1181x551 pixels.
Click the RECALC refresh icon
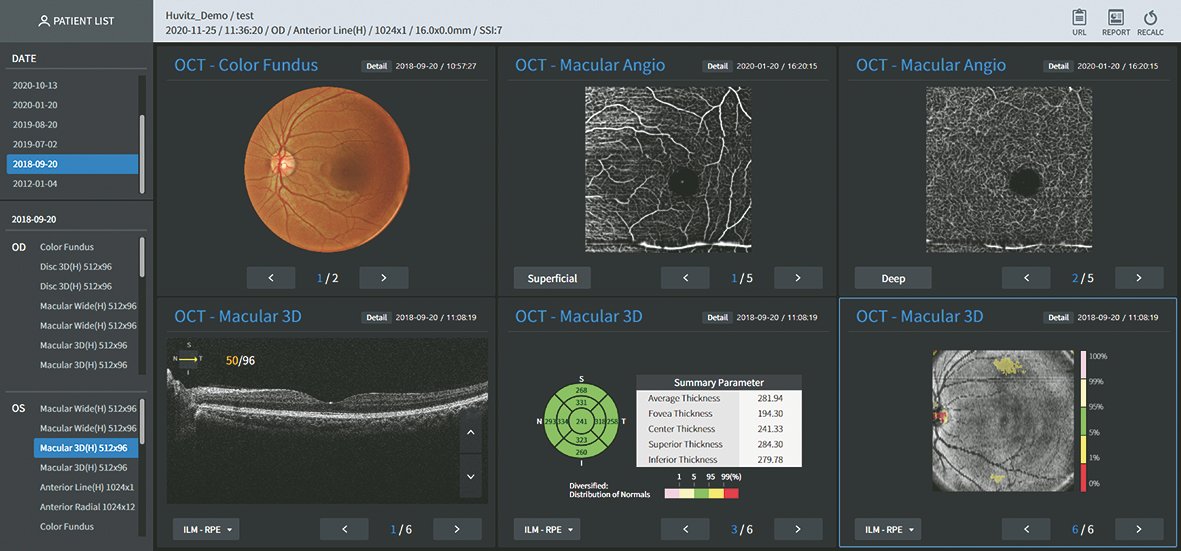(1150, 19)
